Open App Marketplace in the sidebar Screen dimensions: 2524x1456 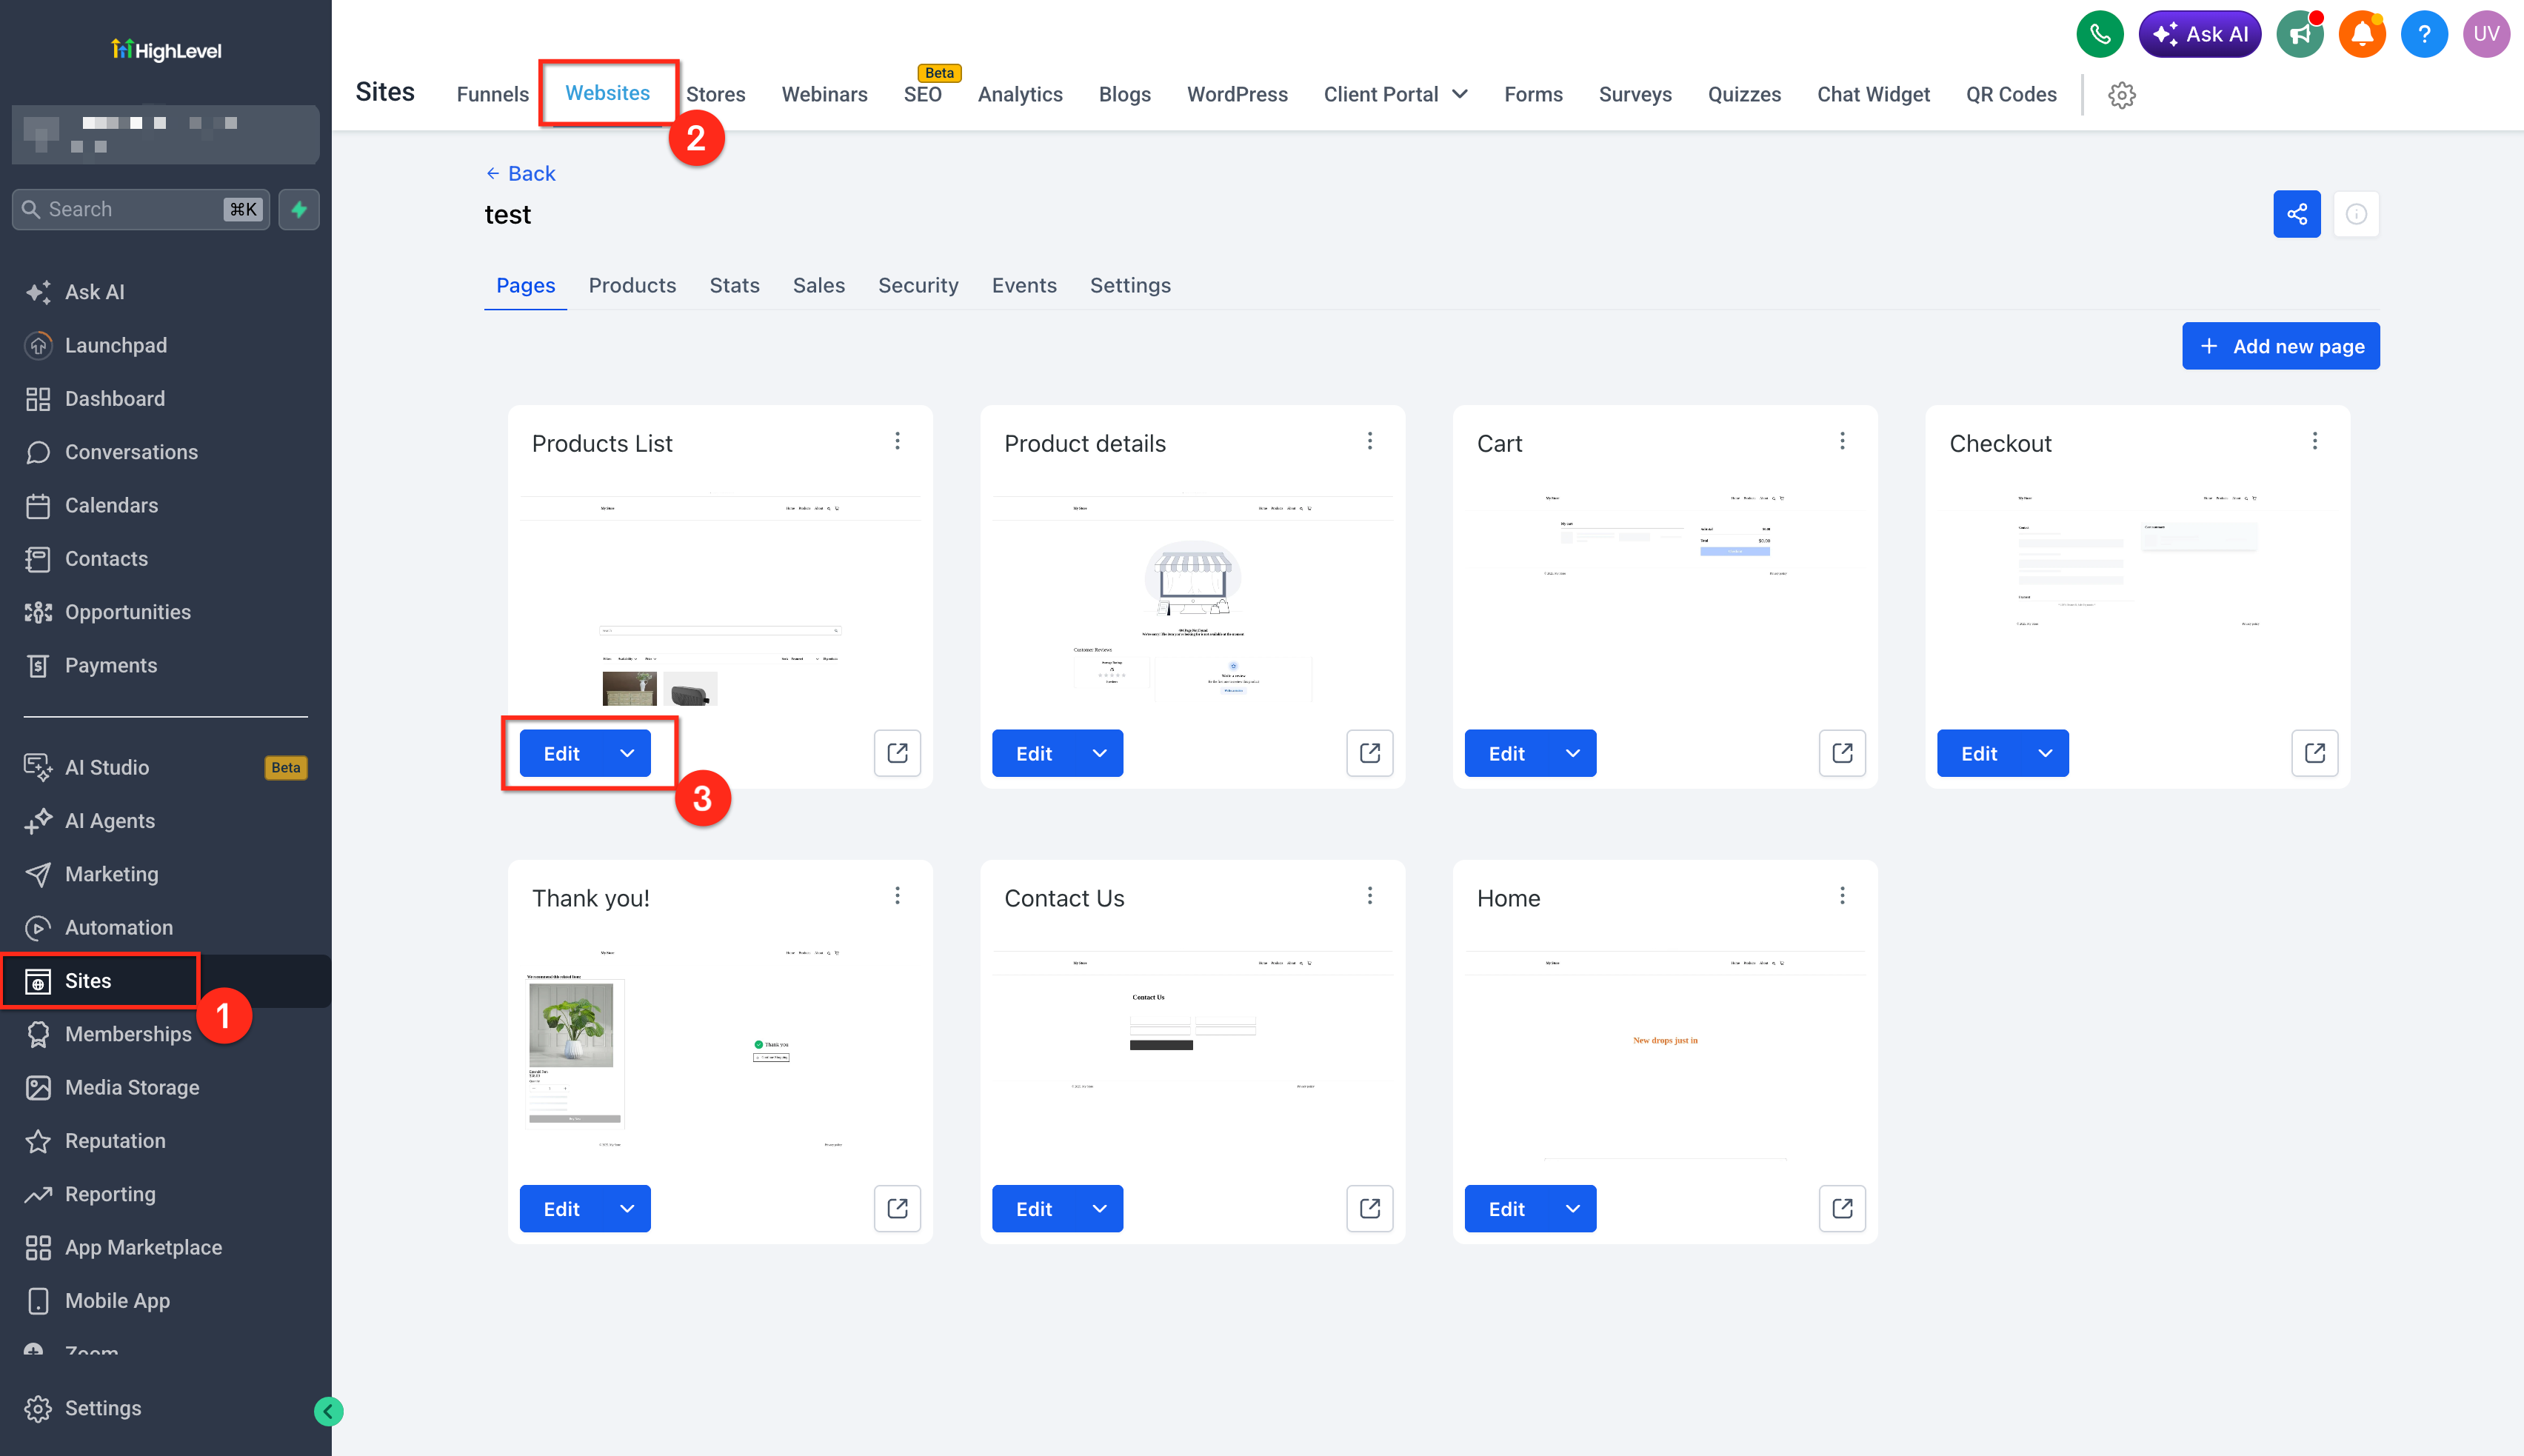point(143,1247)
